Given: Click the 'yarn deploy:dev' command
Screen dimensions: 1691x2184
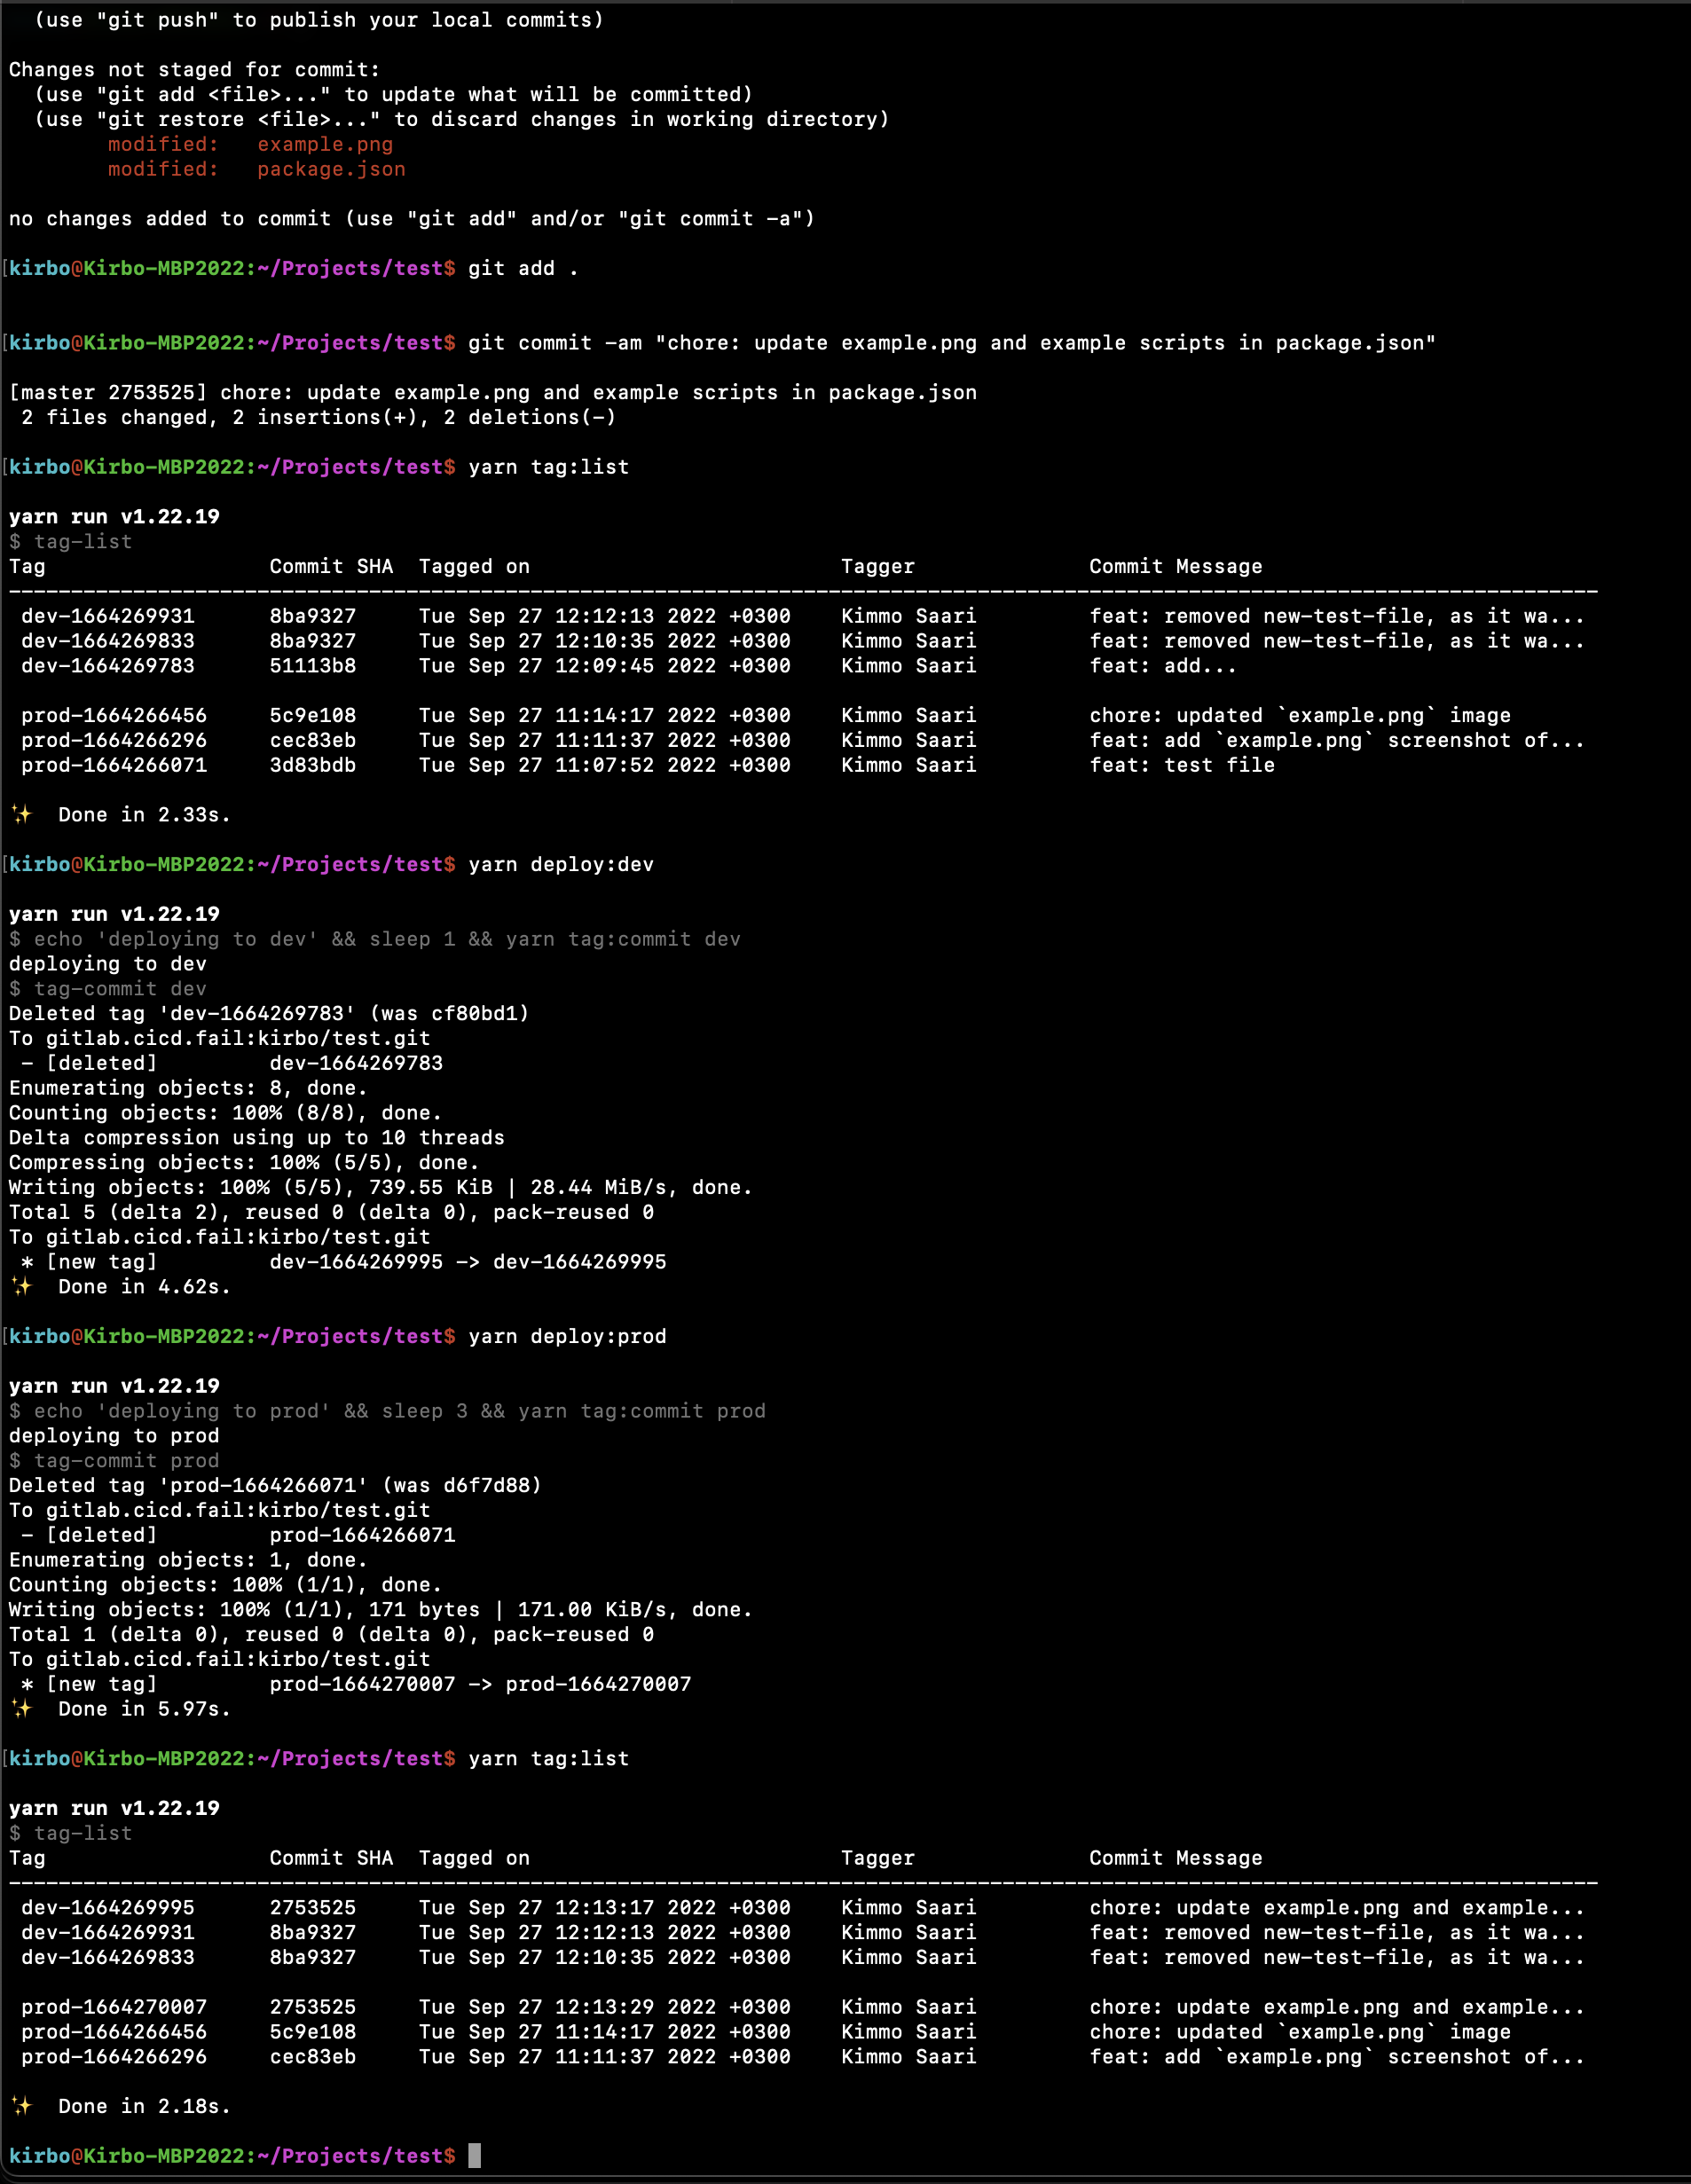Looking at the screenshot, I should point(561,865).
